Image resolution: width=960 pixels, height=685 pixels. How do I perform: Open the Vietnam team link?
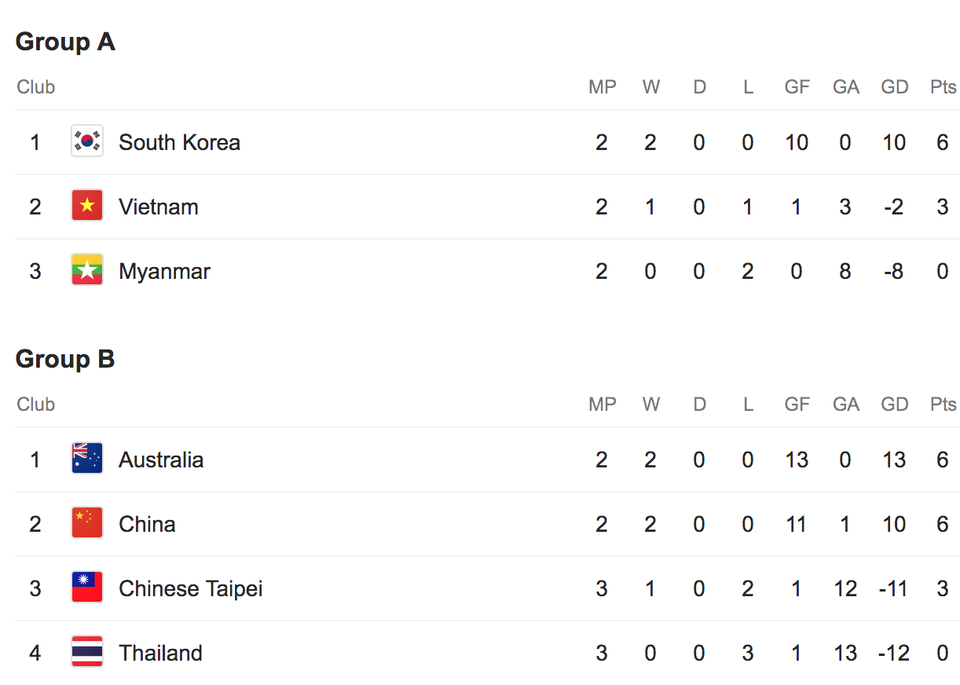159,207
